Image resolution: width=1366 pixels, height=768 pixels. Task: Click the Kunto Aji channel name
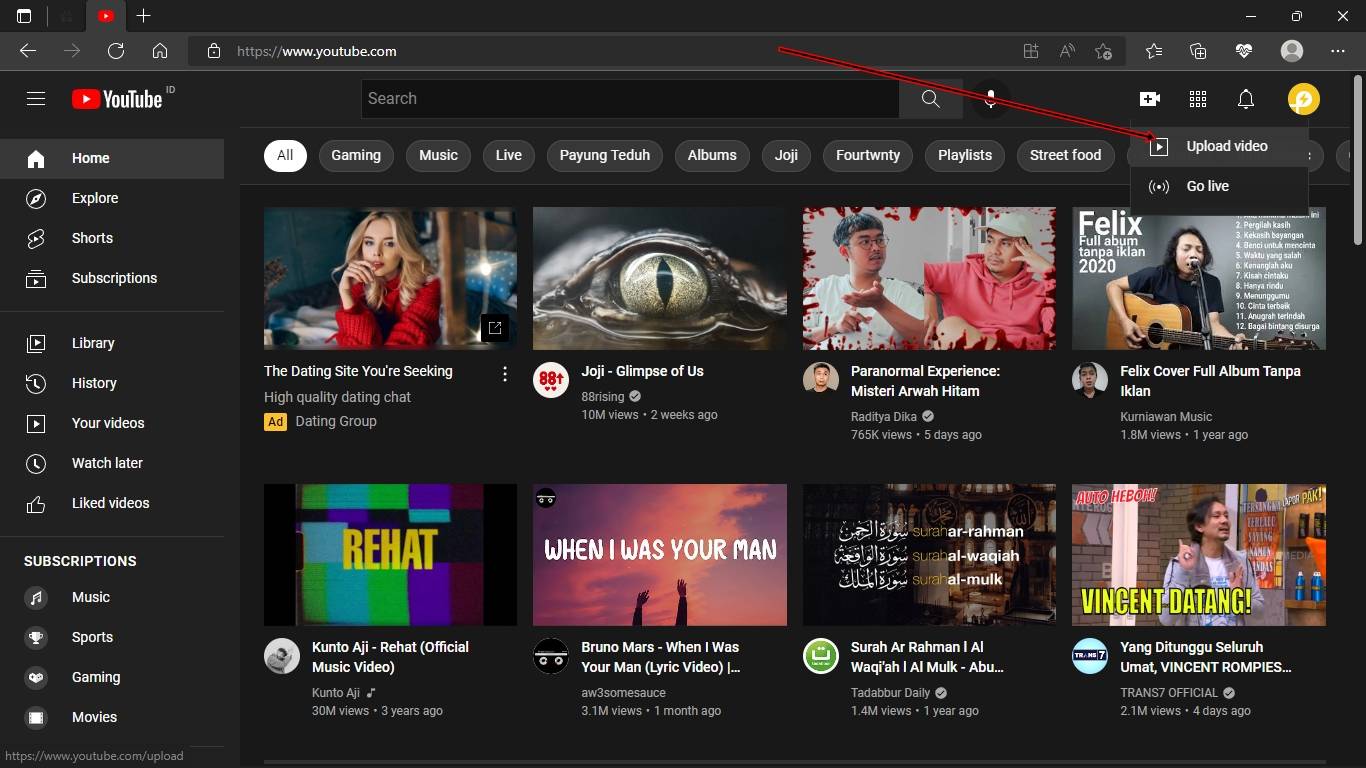tap(336, 693)
